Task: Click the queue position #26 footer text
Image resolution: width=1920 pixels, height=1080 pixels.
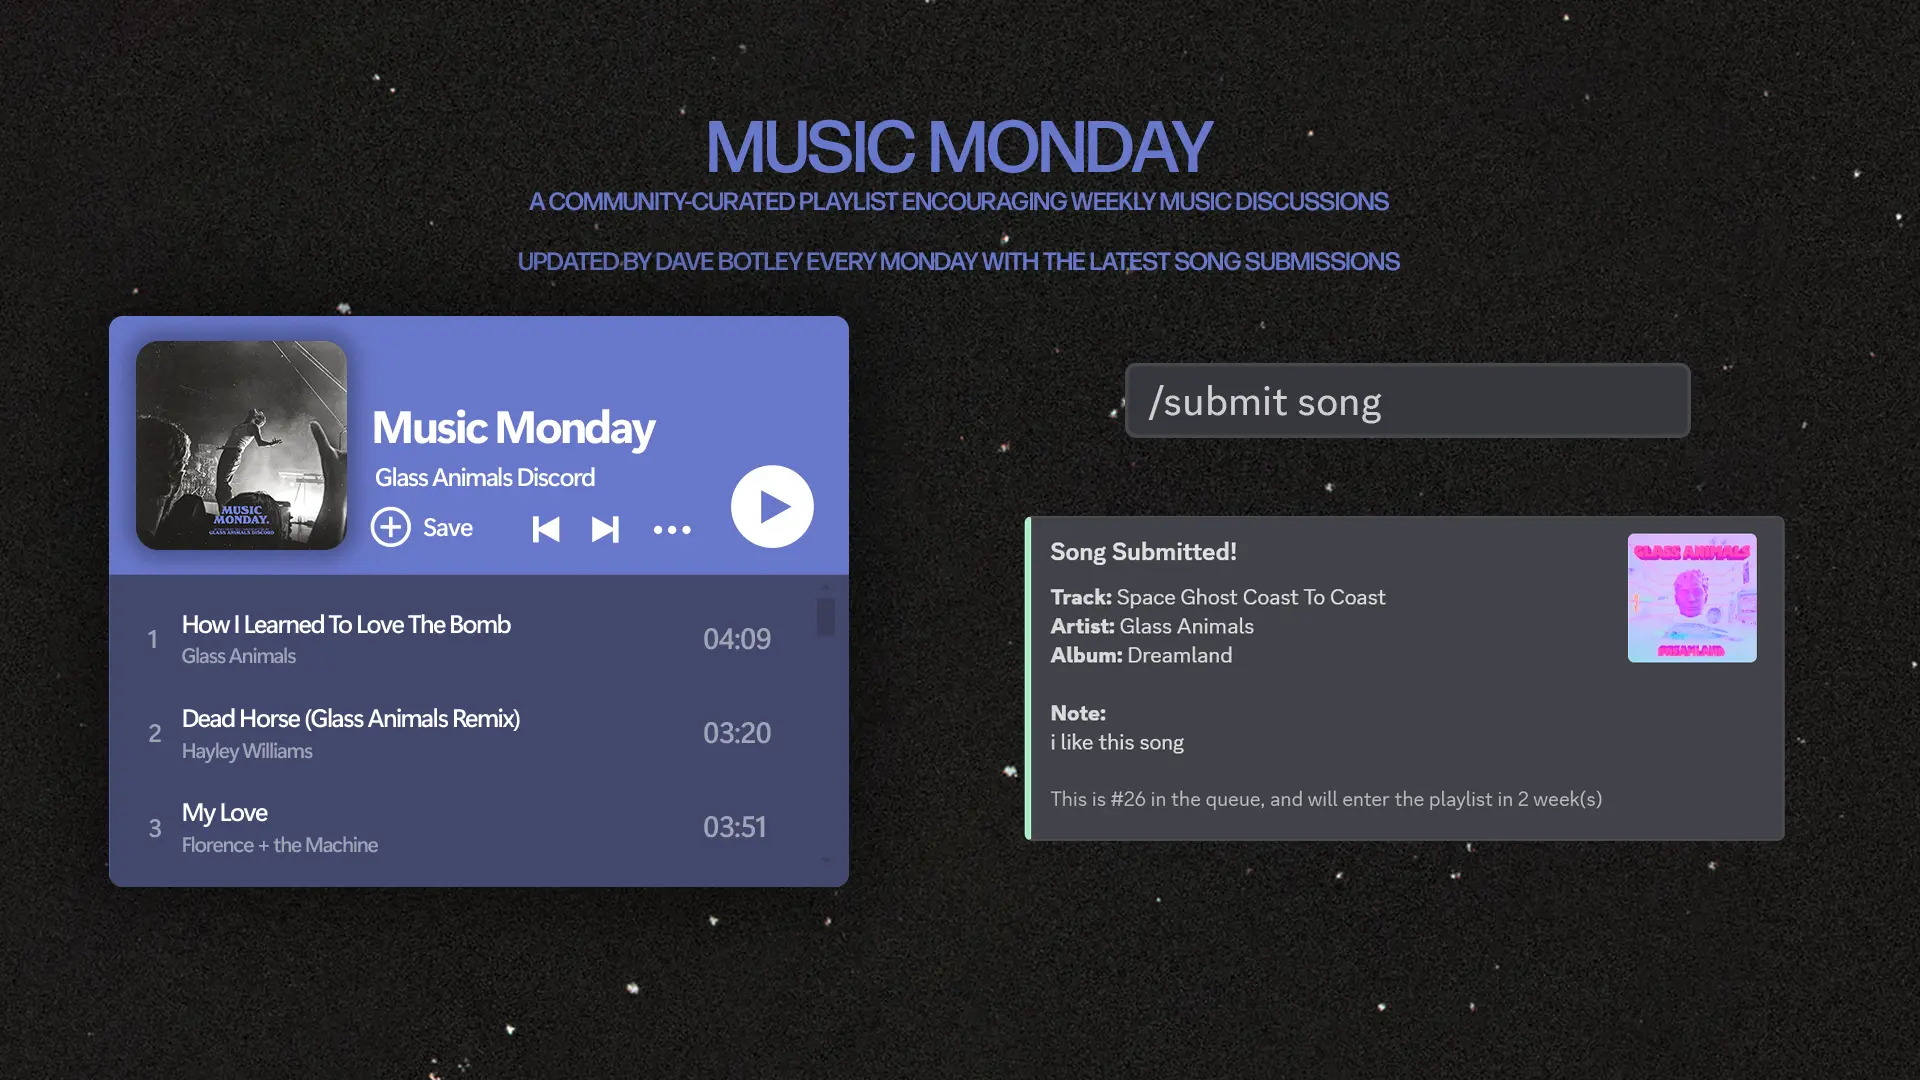Action: coord(1326,799)
